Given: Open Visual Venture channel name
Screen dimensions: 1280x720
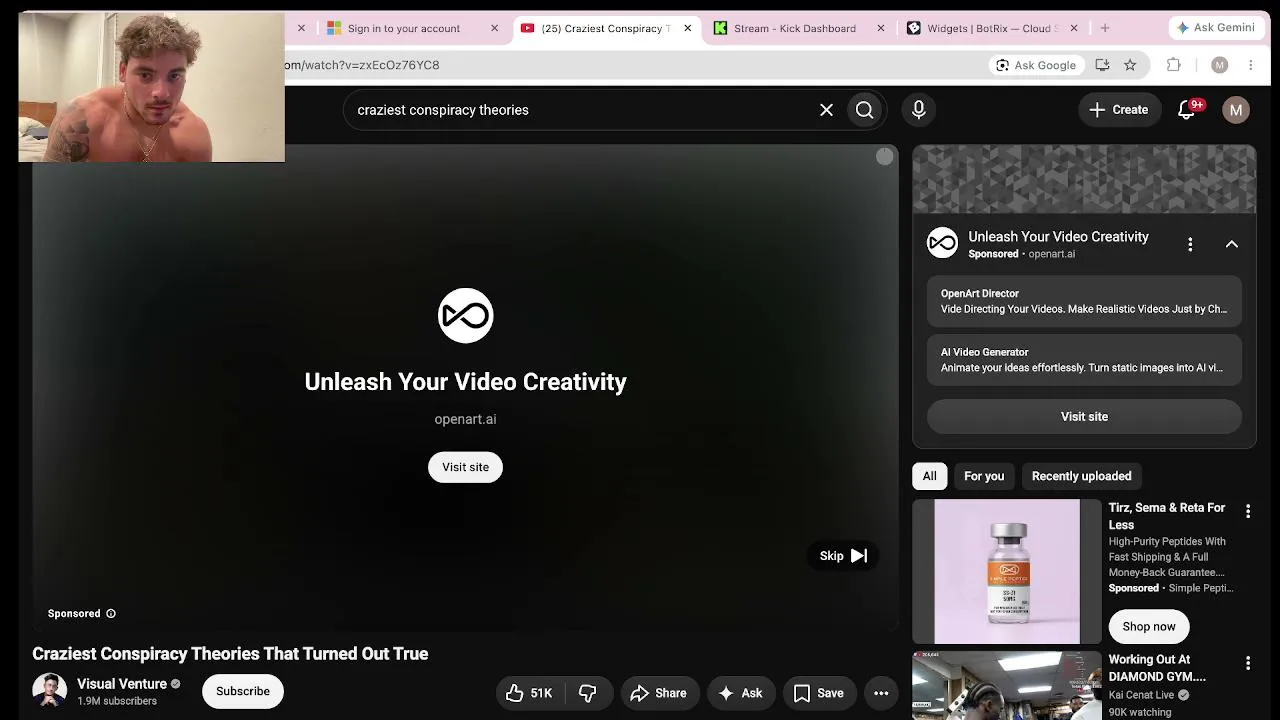Looking at the screenshot, I should click(122, 684).
